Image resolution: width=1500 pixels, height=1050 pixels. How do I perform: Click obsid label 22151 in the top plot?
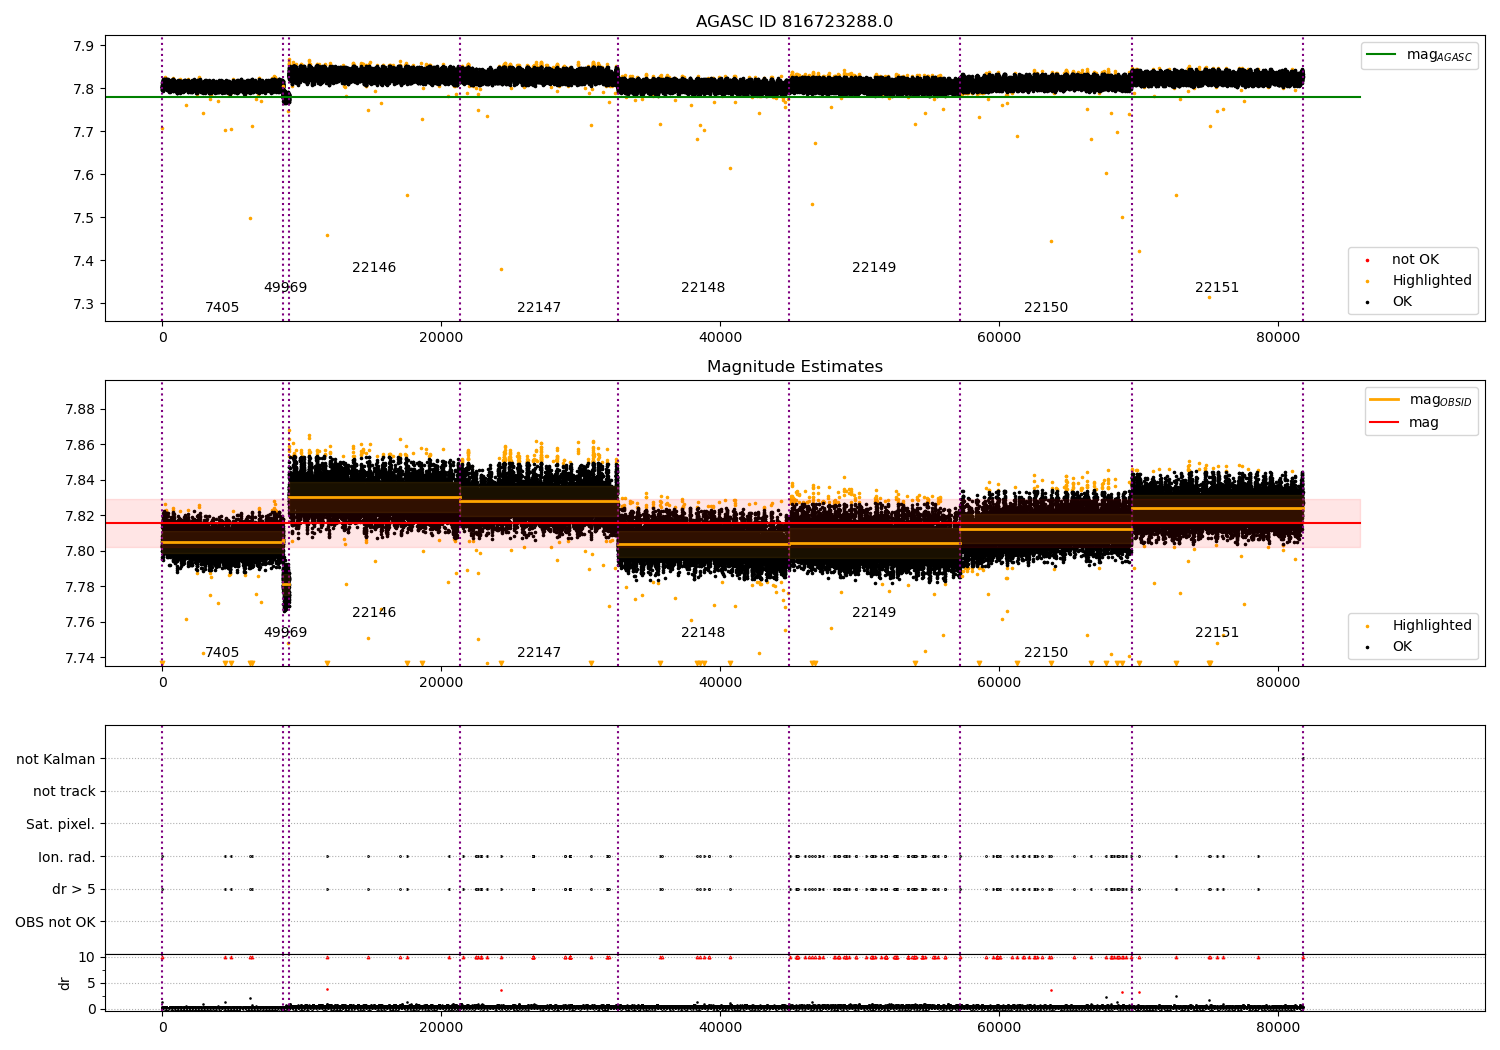[1217, 288]
